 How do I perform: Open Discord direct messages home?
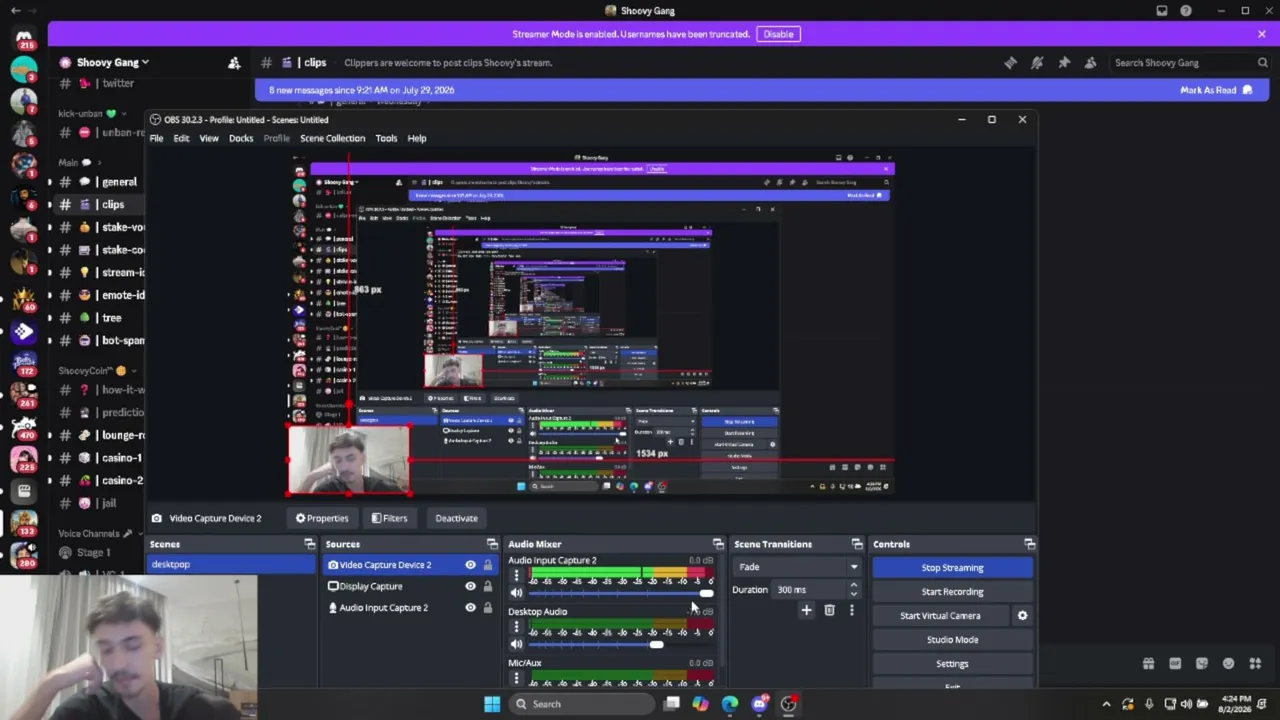point(24,38)
